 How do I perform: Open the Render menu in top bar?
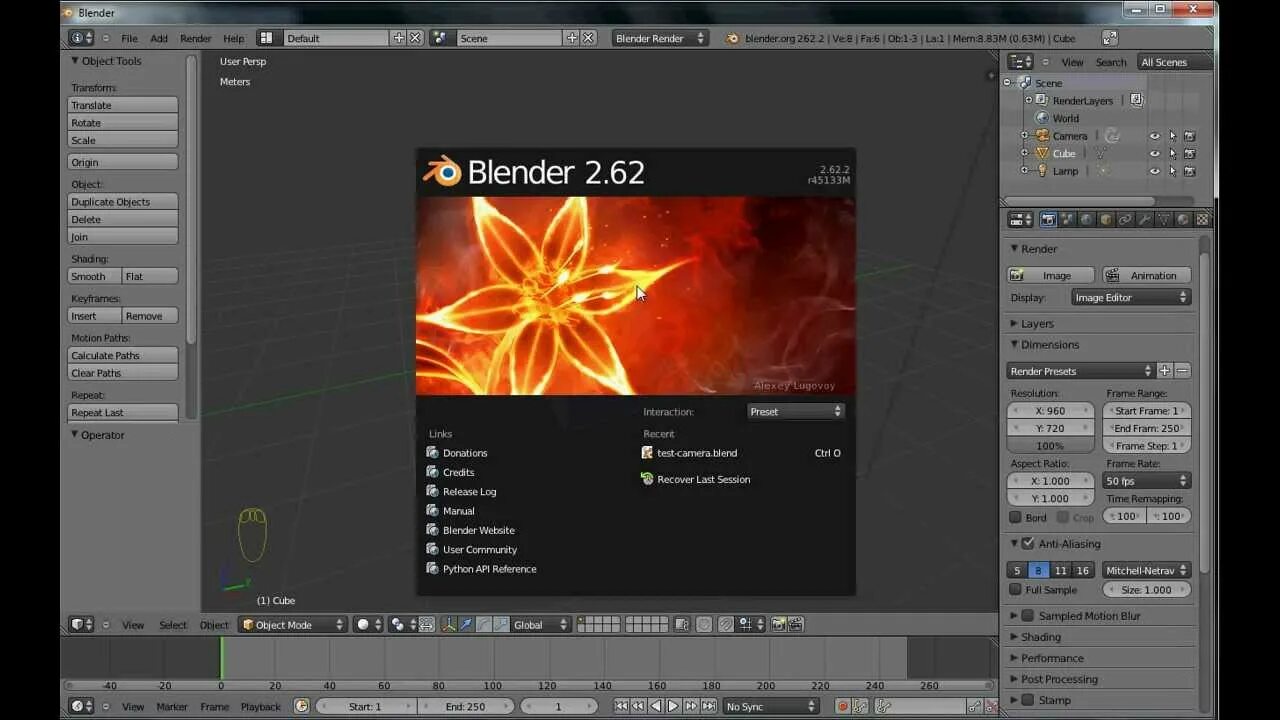tap(195, 38)
